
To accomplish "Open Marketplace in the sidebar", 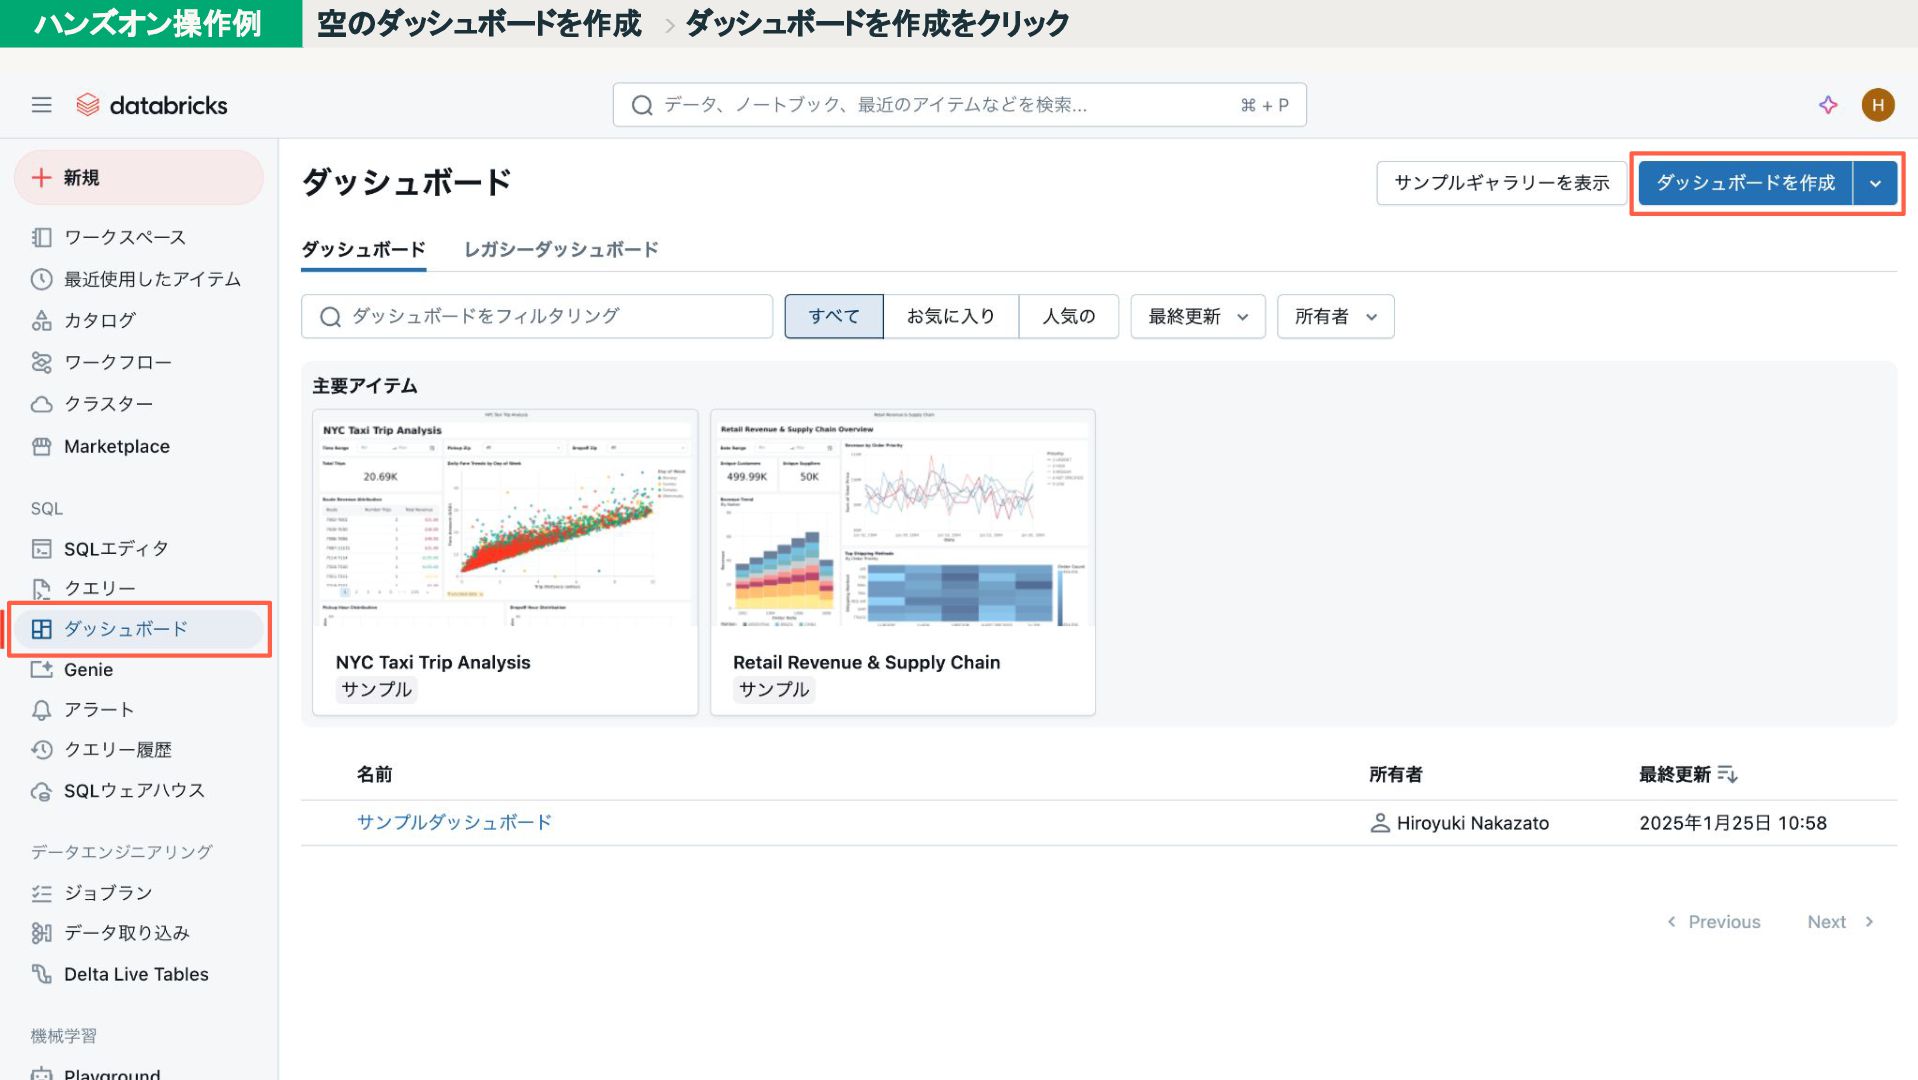I will (139, 446).
